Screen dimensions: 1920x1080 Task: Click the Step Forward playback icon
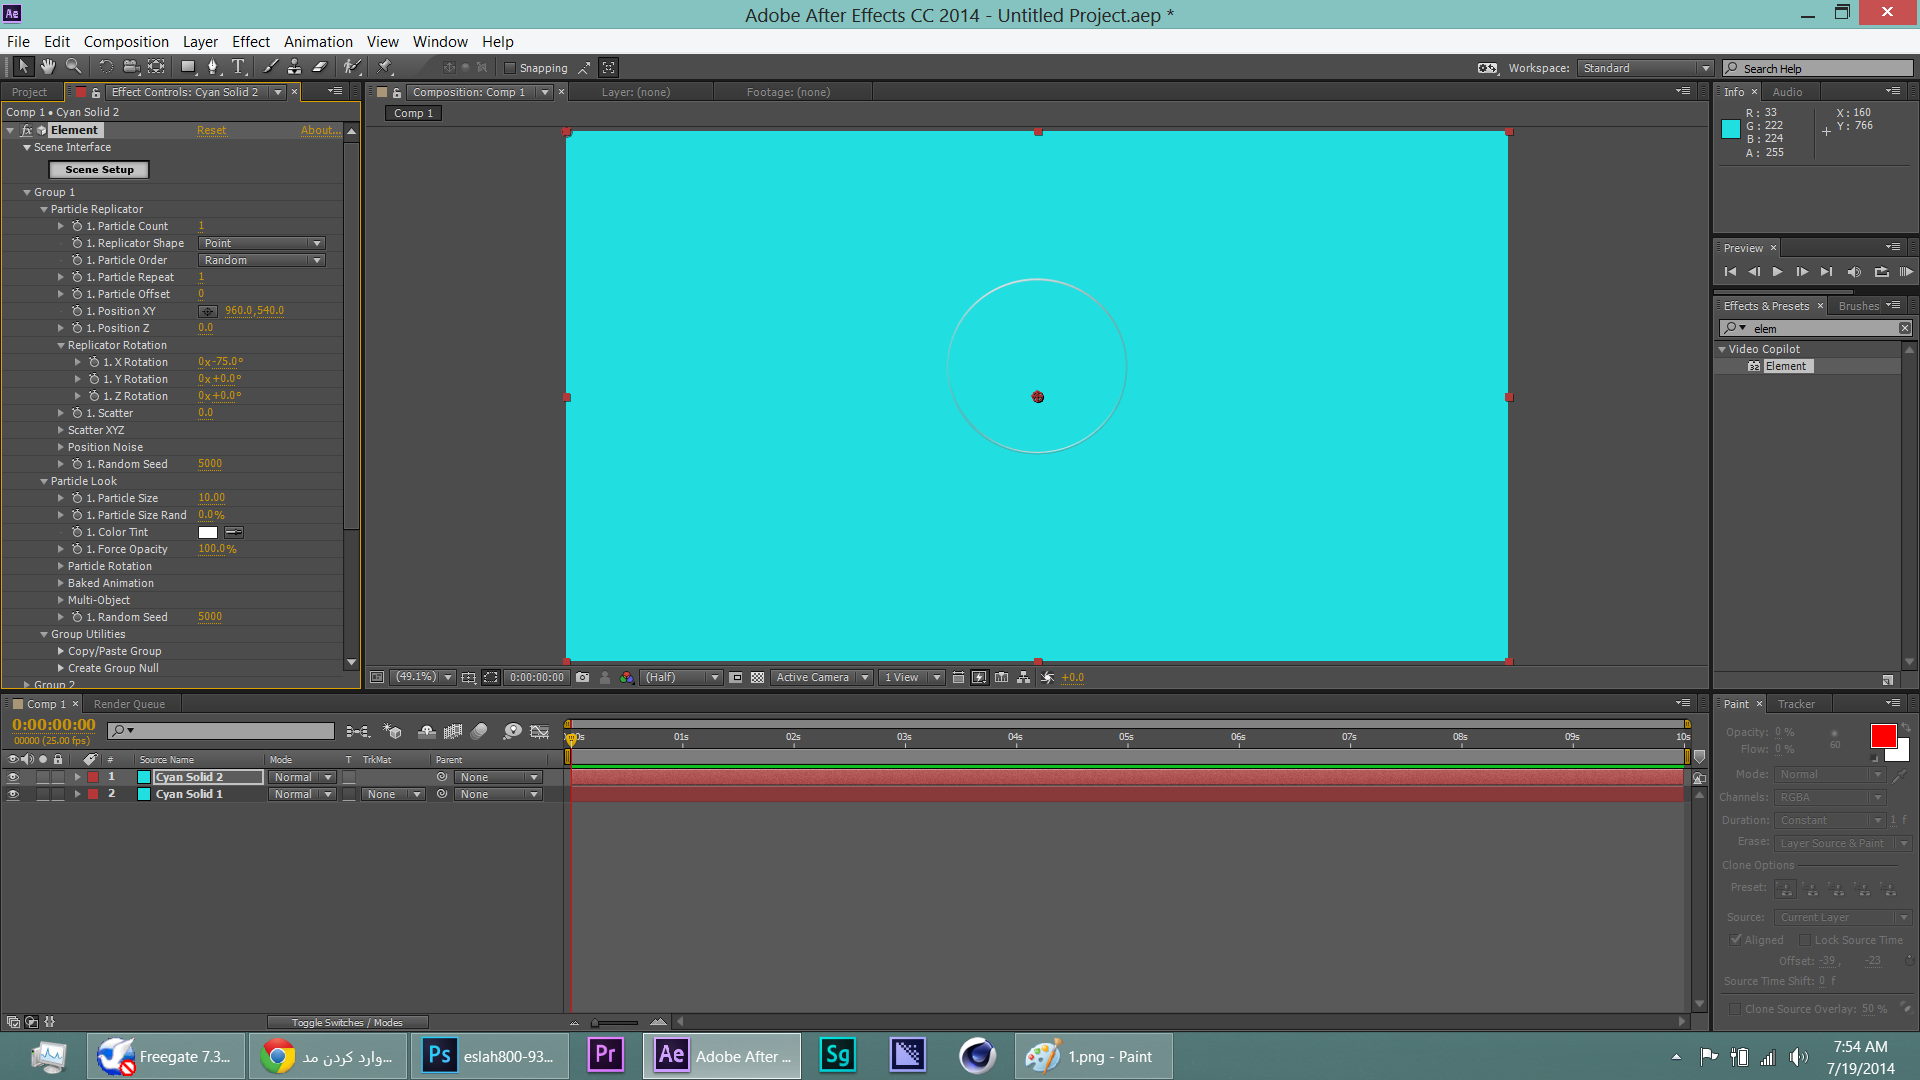tap(1803, 272)
